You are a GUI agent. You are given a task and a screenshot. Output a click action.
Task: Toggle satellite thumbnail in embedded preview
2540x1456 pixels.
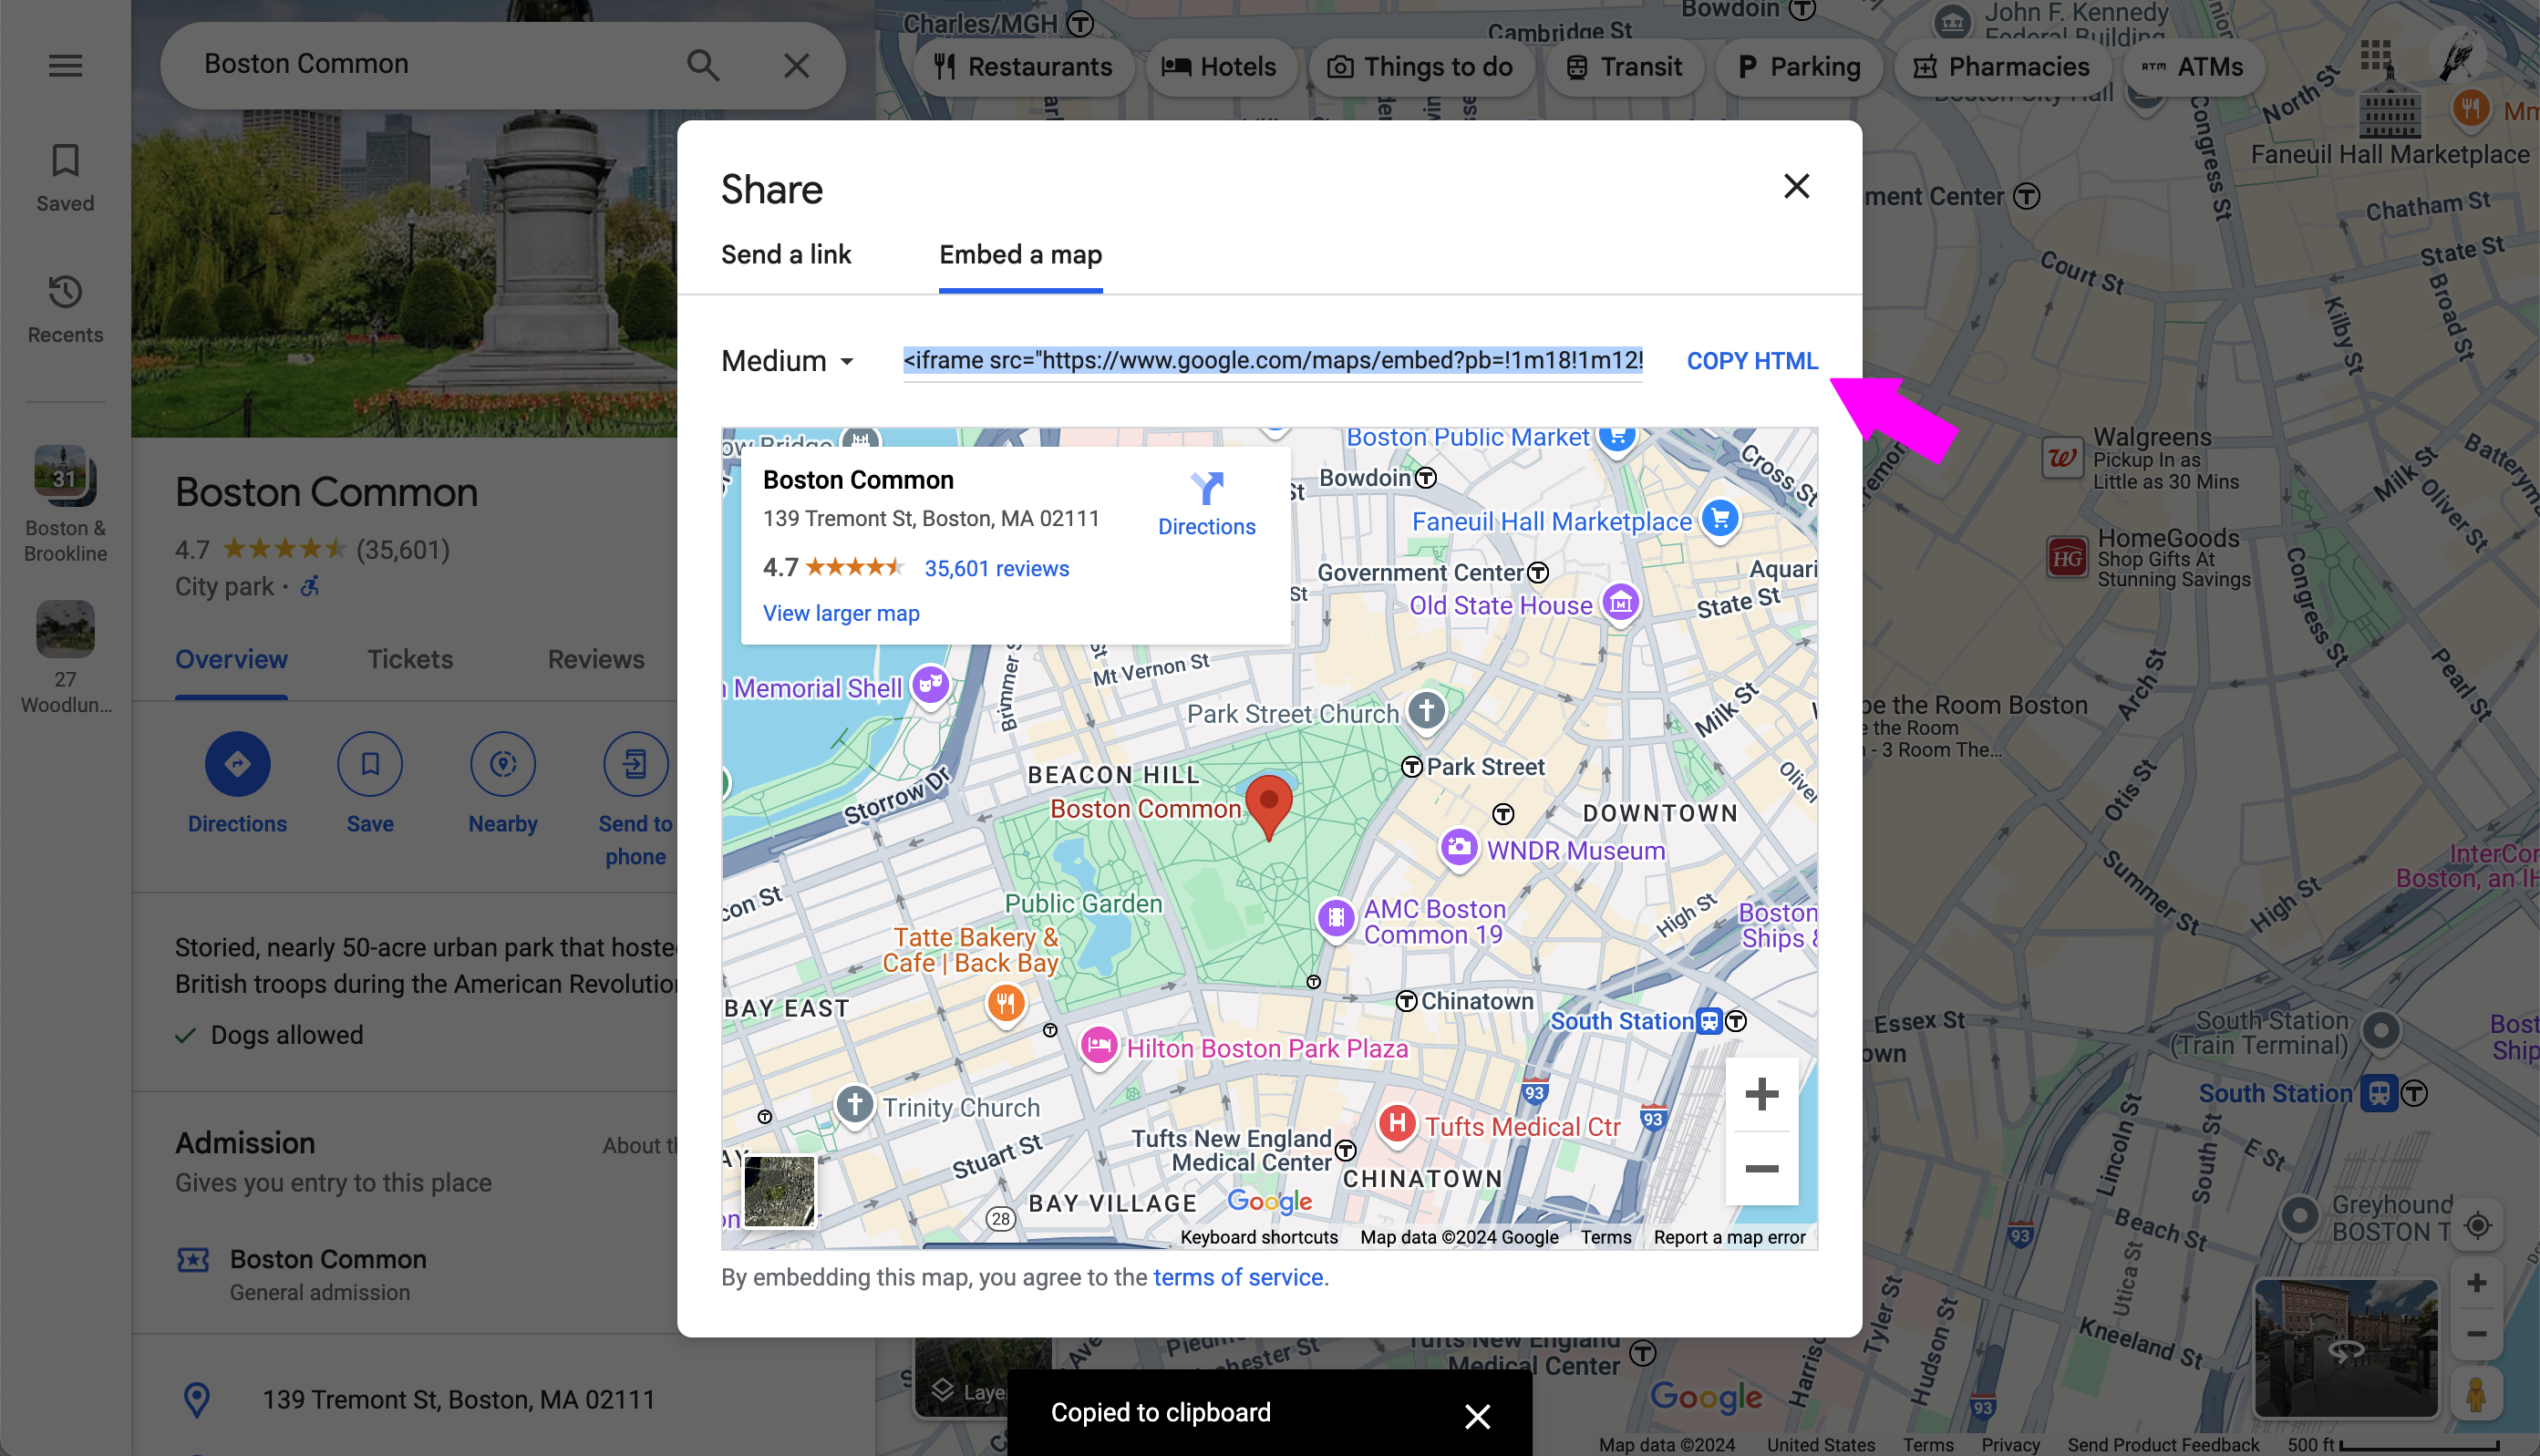779,1190
